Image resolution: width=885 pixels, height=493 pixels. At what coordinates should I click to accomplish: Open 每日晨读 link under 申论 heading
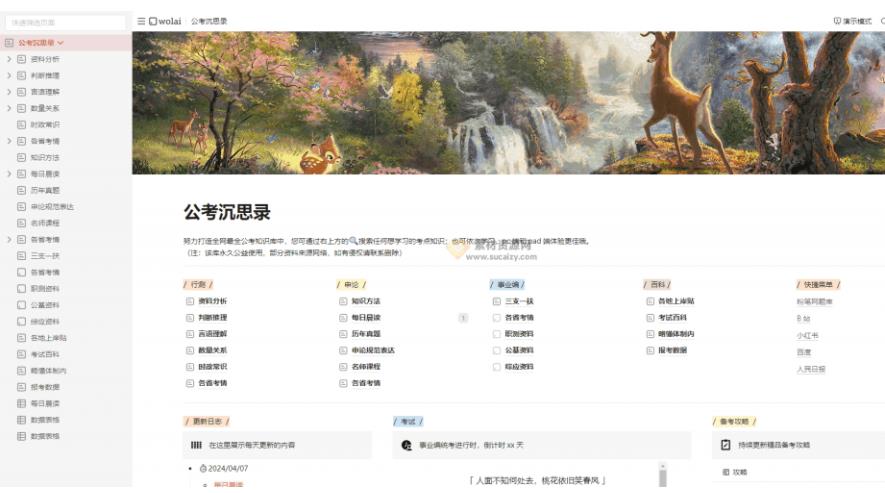(366, 318)
